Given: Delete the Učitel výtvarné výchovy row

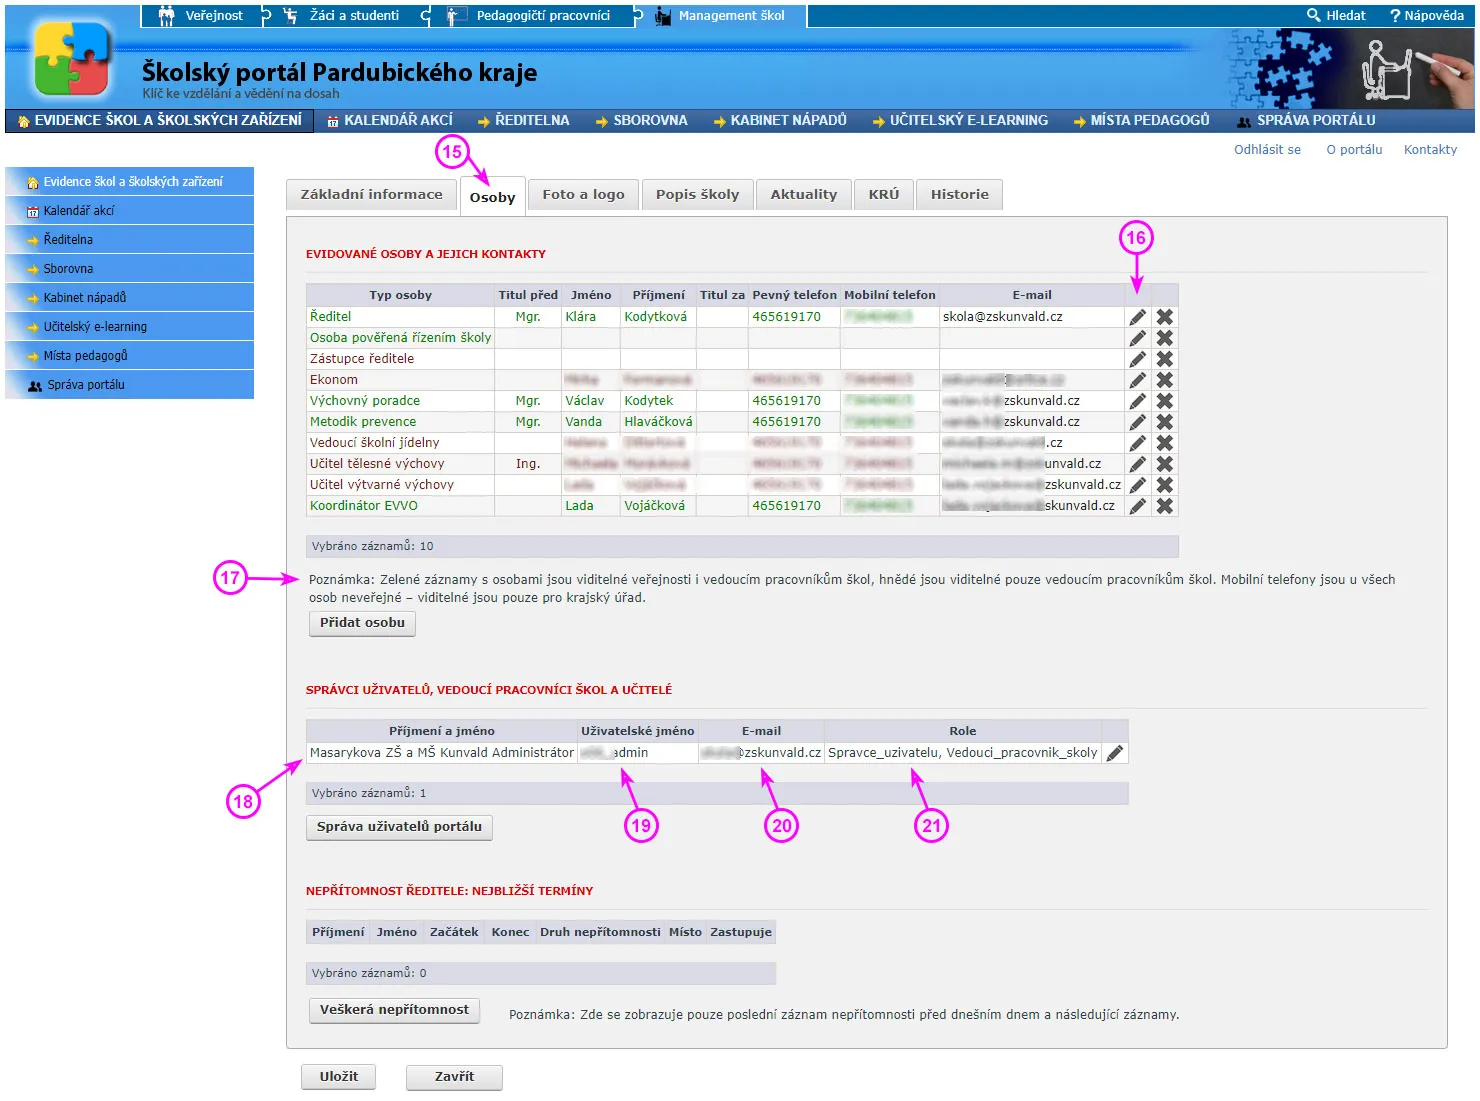Looking at the screenshot, I should click(1165, 485).
